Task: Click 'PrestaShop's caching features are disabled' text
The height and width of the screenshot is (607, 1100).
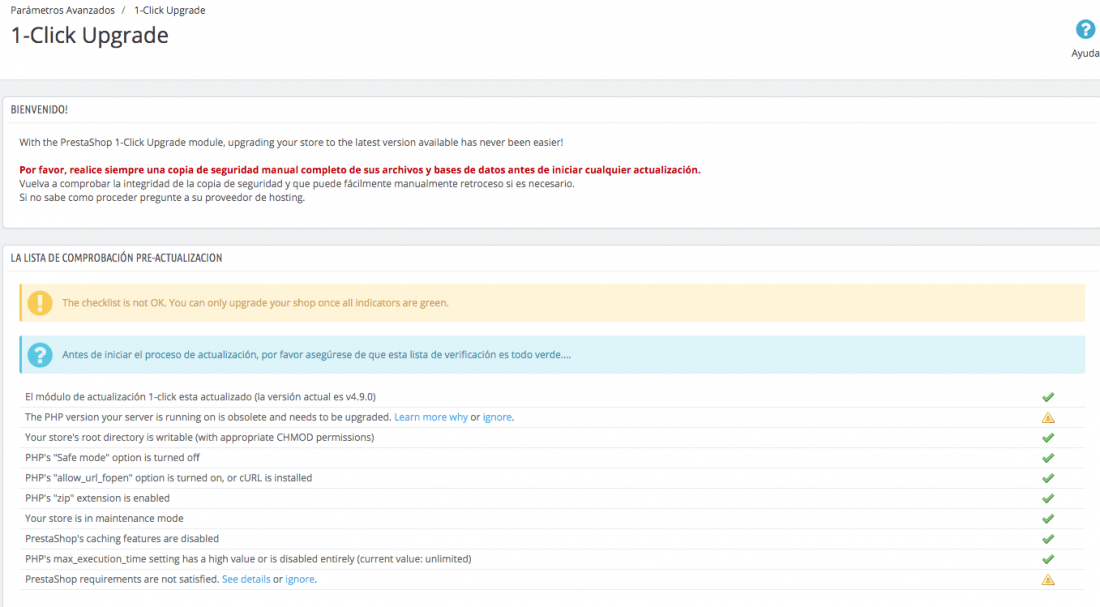Action: (x=122, y=539)
